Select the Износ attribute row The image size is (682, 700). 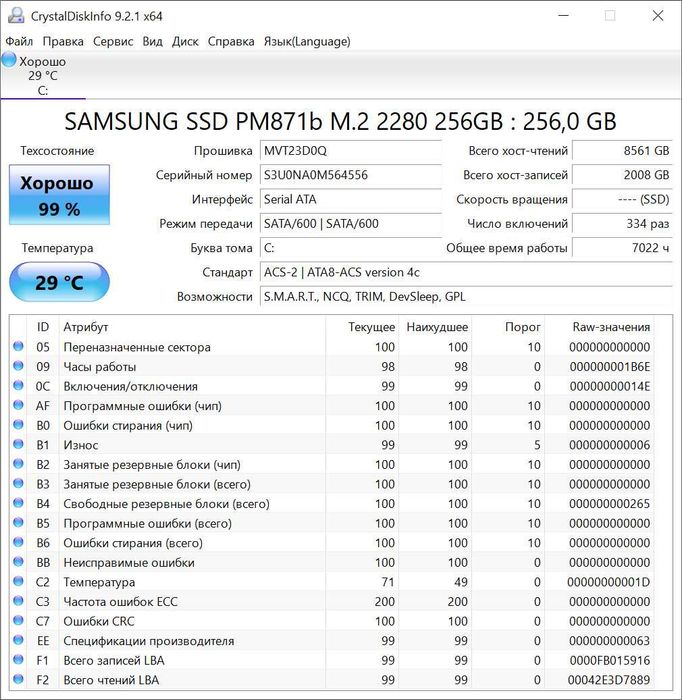pos(332,445)
